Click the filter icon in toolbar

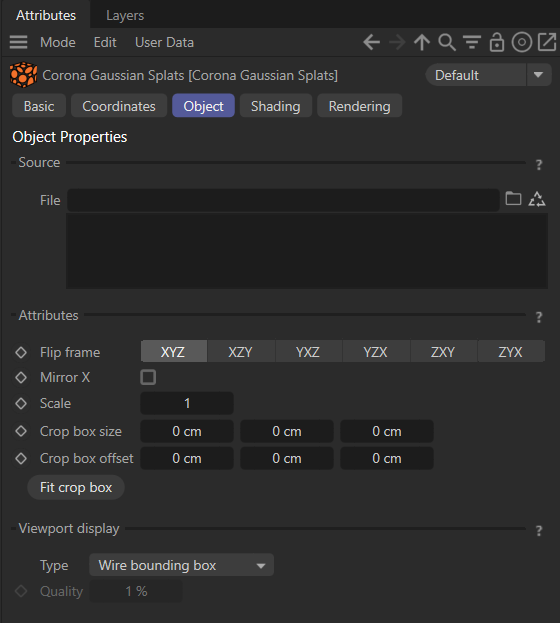pyautogui.click(x=472, y=42)
